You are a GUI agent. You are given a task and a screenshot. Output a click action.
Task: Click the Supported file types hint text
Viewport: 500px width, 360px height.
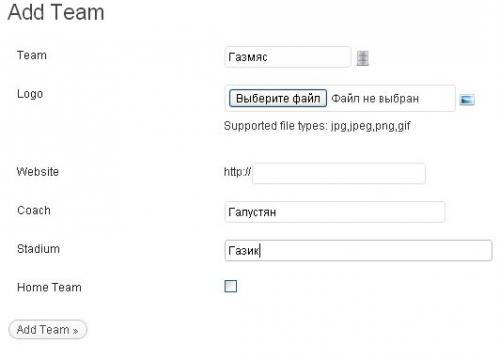(x=317, y=126)
